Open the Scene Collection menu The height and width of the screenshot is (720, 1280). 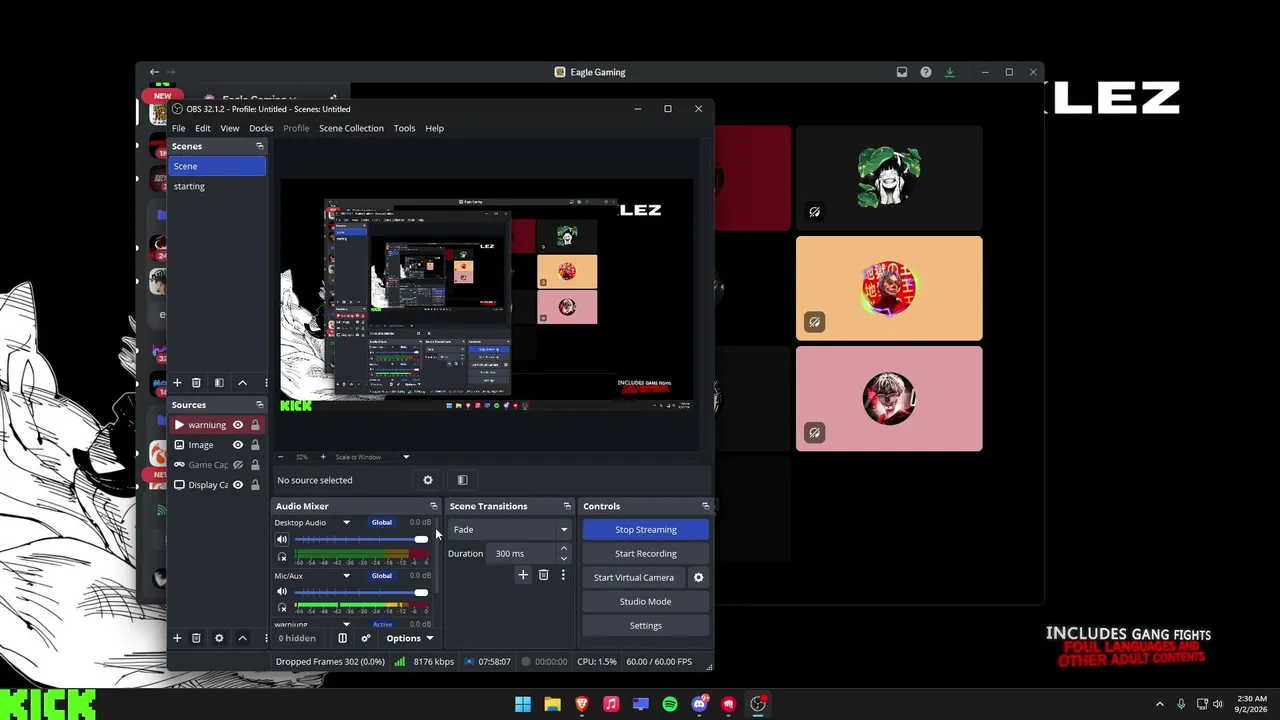click(x=351, y=128)
